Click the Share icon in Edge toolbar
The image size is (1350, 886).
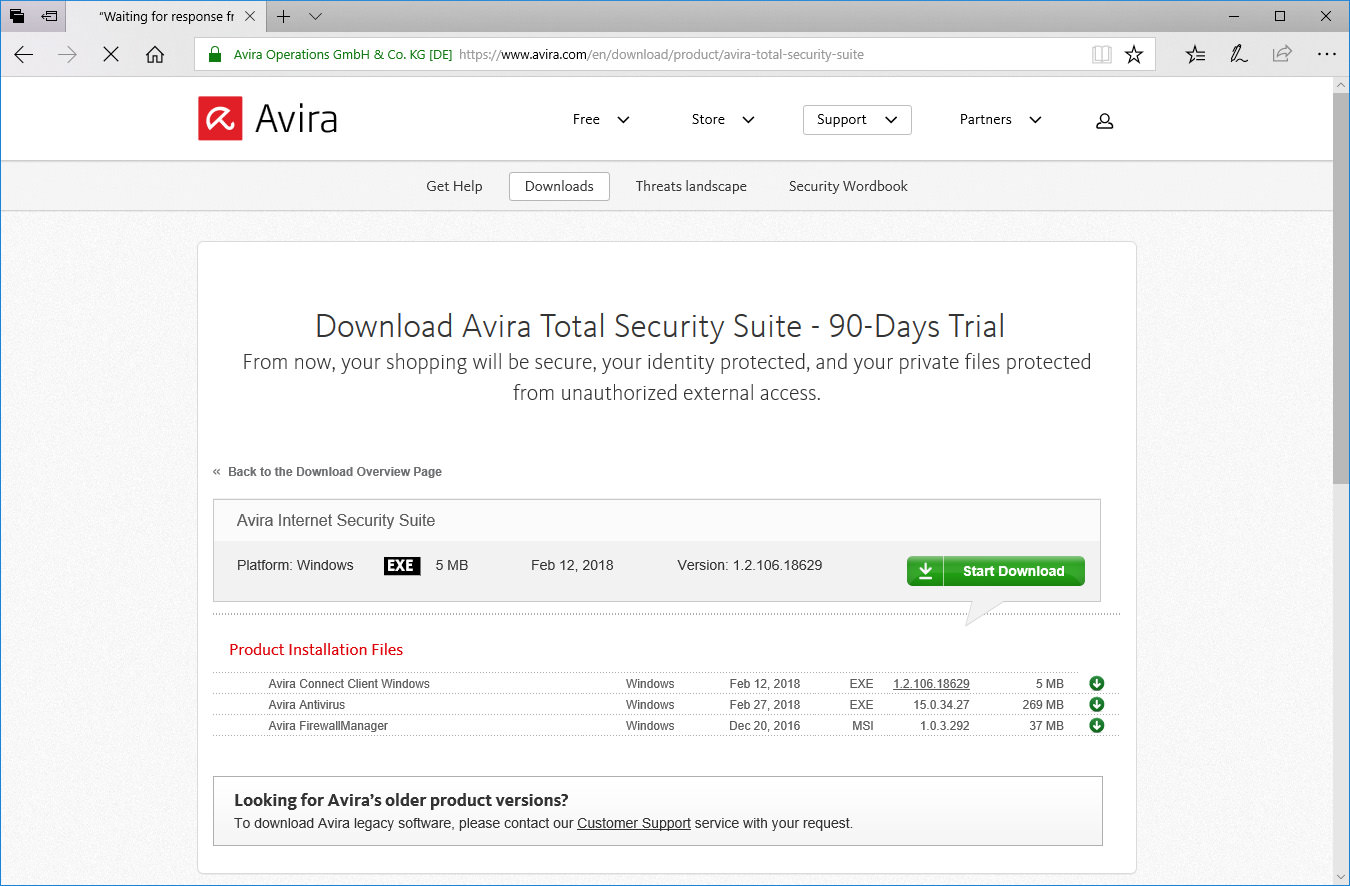point(1282,55)
